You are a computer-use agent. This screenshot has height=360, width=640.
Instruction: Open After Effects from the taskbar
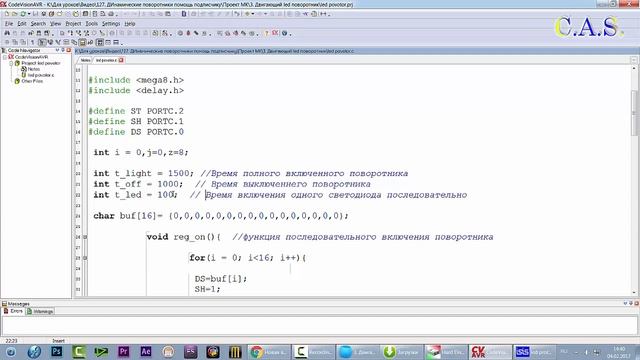pyautogui.click(x=146, y=351)
